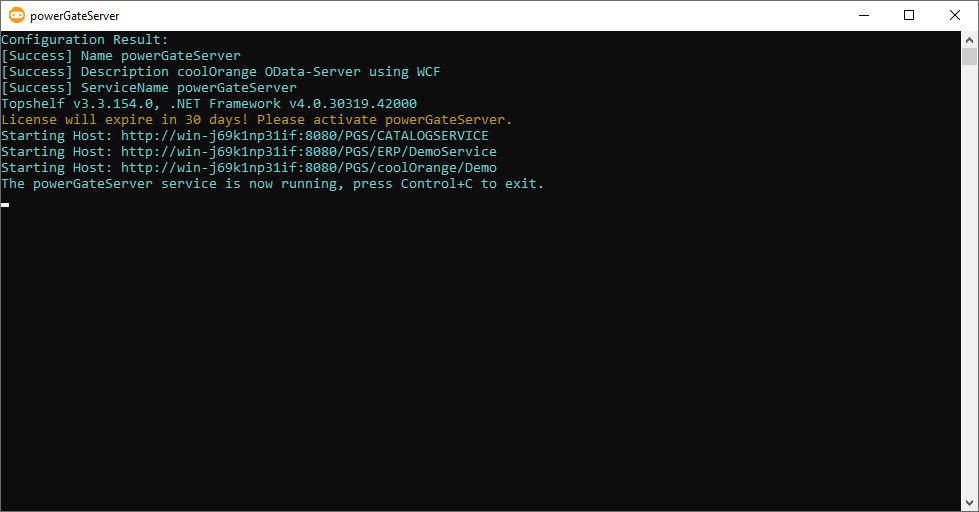Click the blinking console cursor
This screenshot has height=512, width=979.
(5, 204)
